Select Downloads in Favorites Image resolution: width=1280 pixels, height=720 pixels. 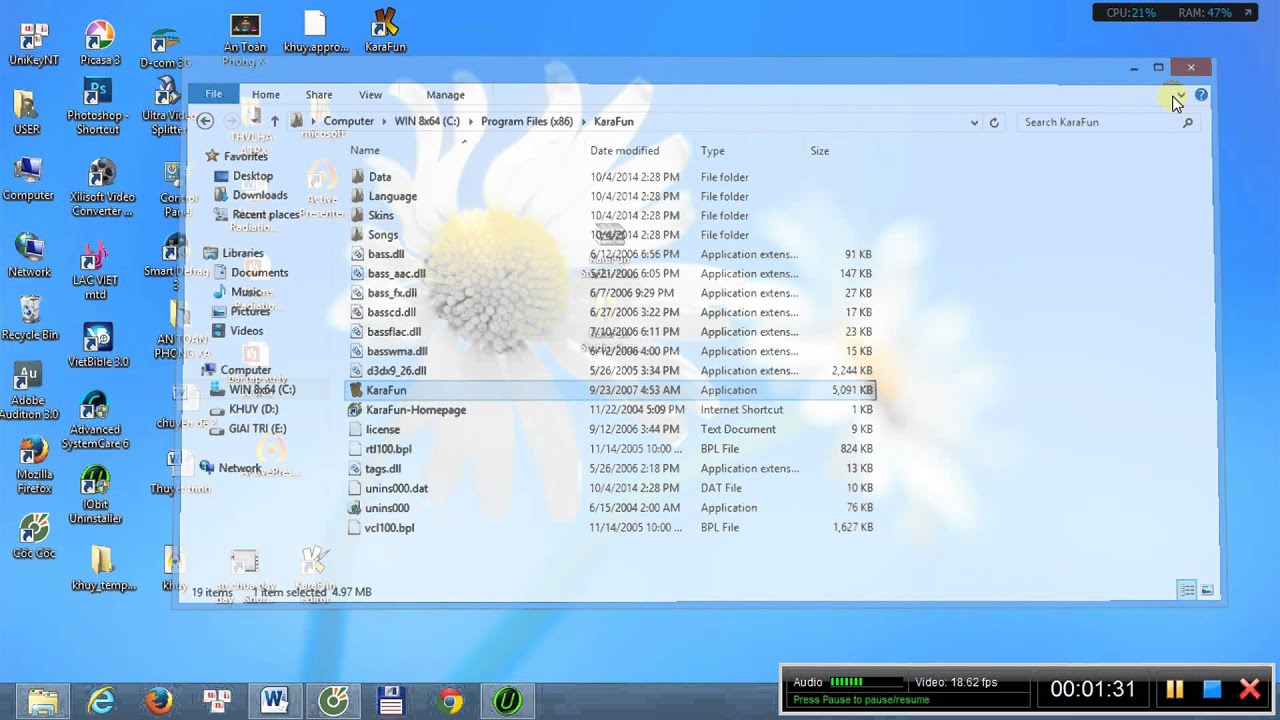260,195
